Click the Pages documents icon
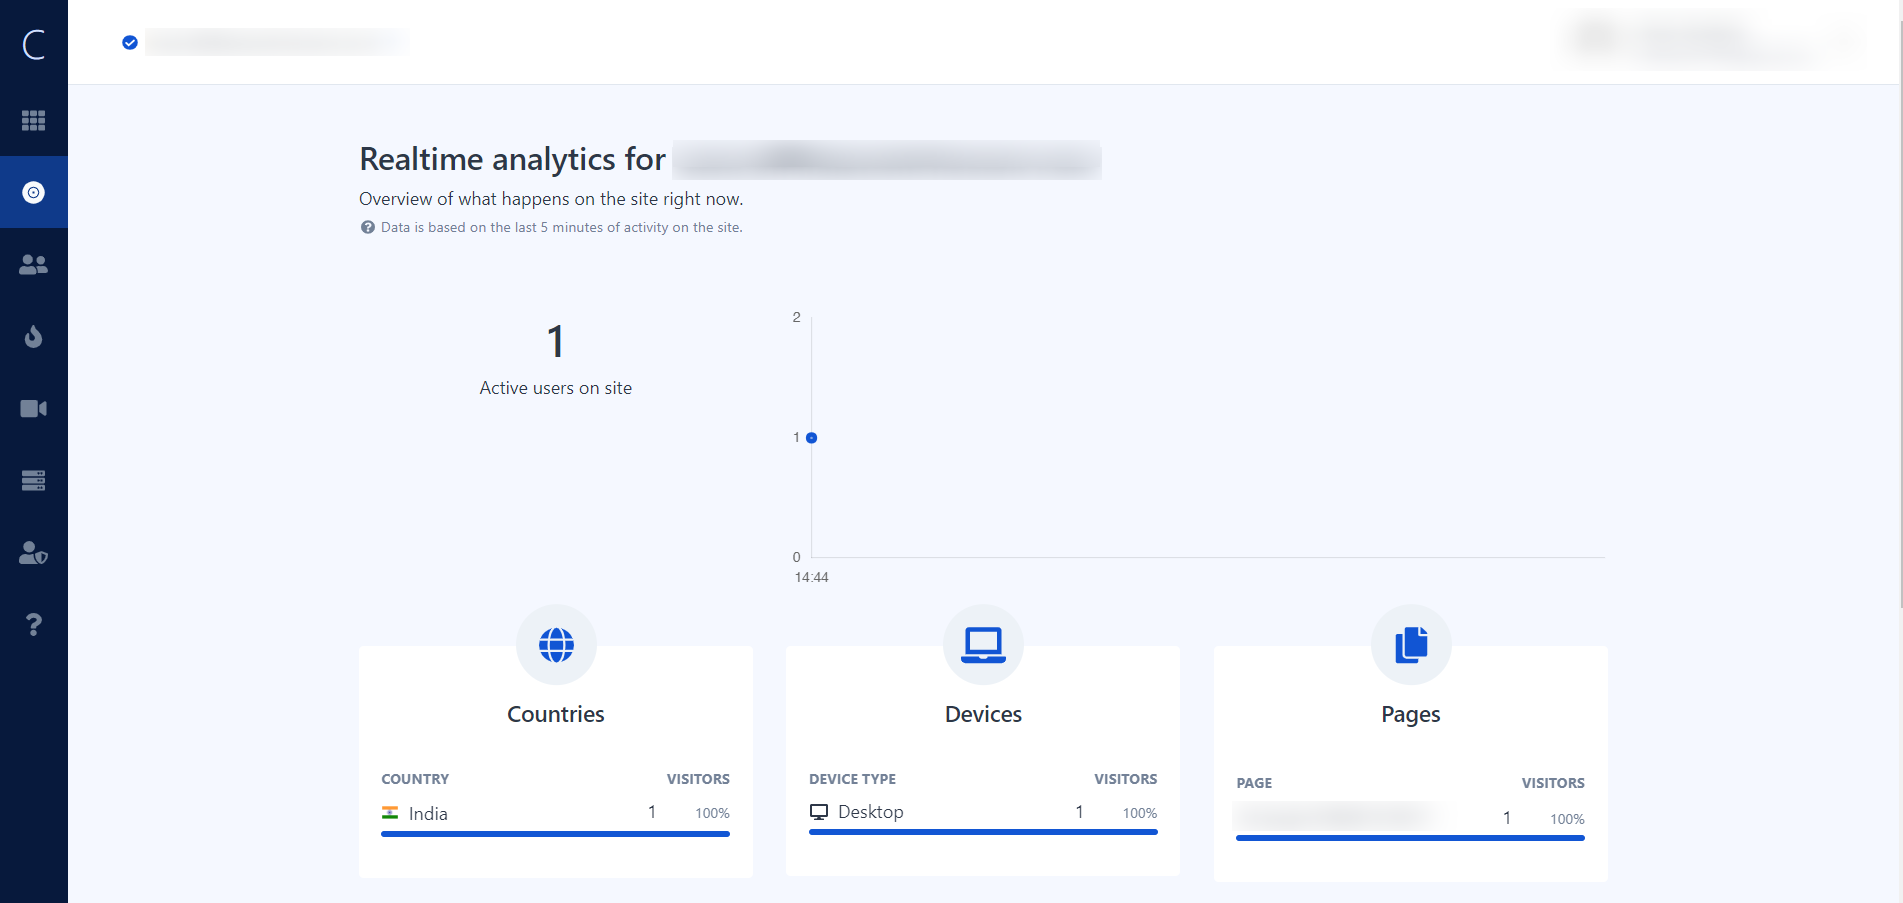Screen dimensions: 1903x903 tap(1411, 644)
